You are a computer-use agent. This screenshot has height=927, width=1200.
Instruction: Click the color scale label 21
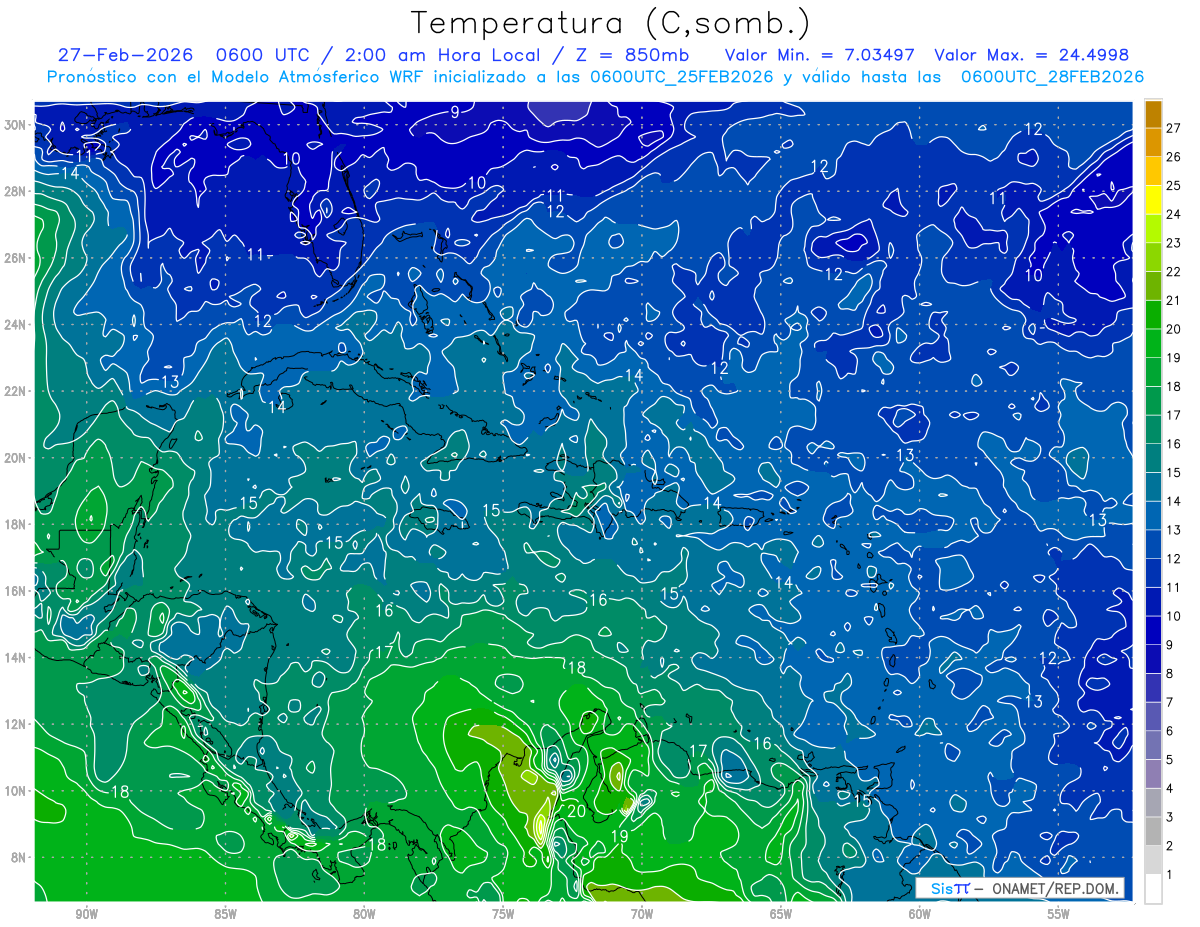[1174, 301]
